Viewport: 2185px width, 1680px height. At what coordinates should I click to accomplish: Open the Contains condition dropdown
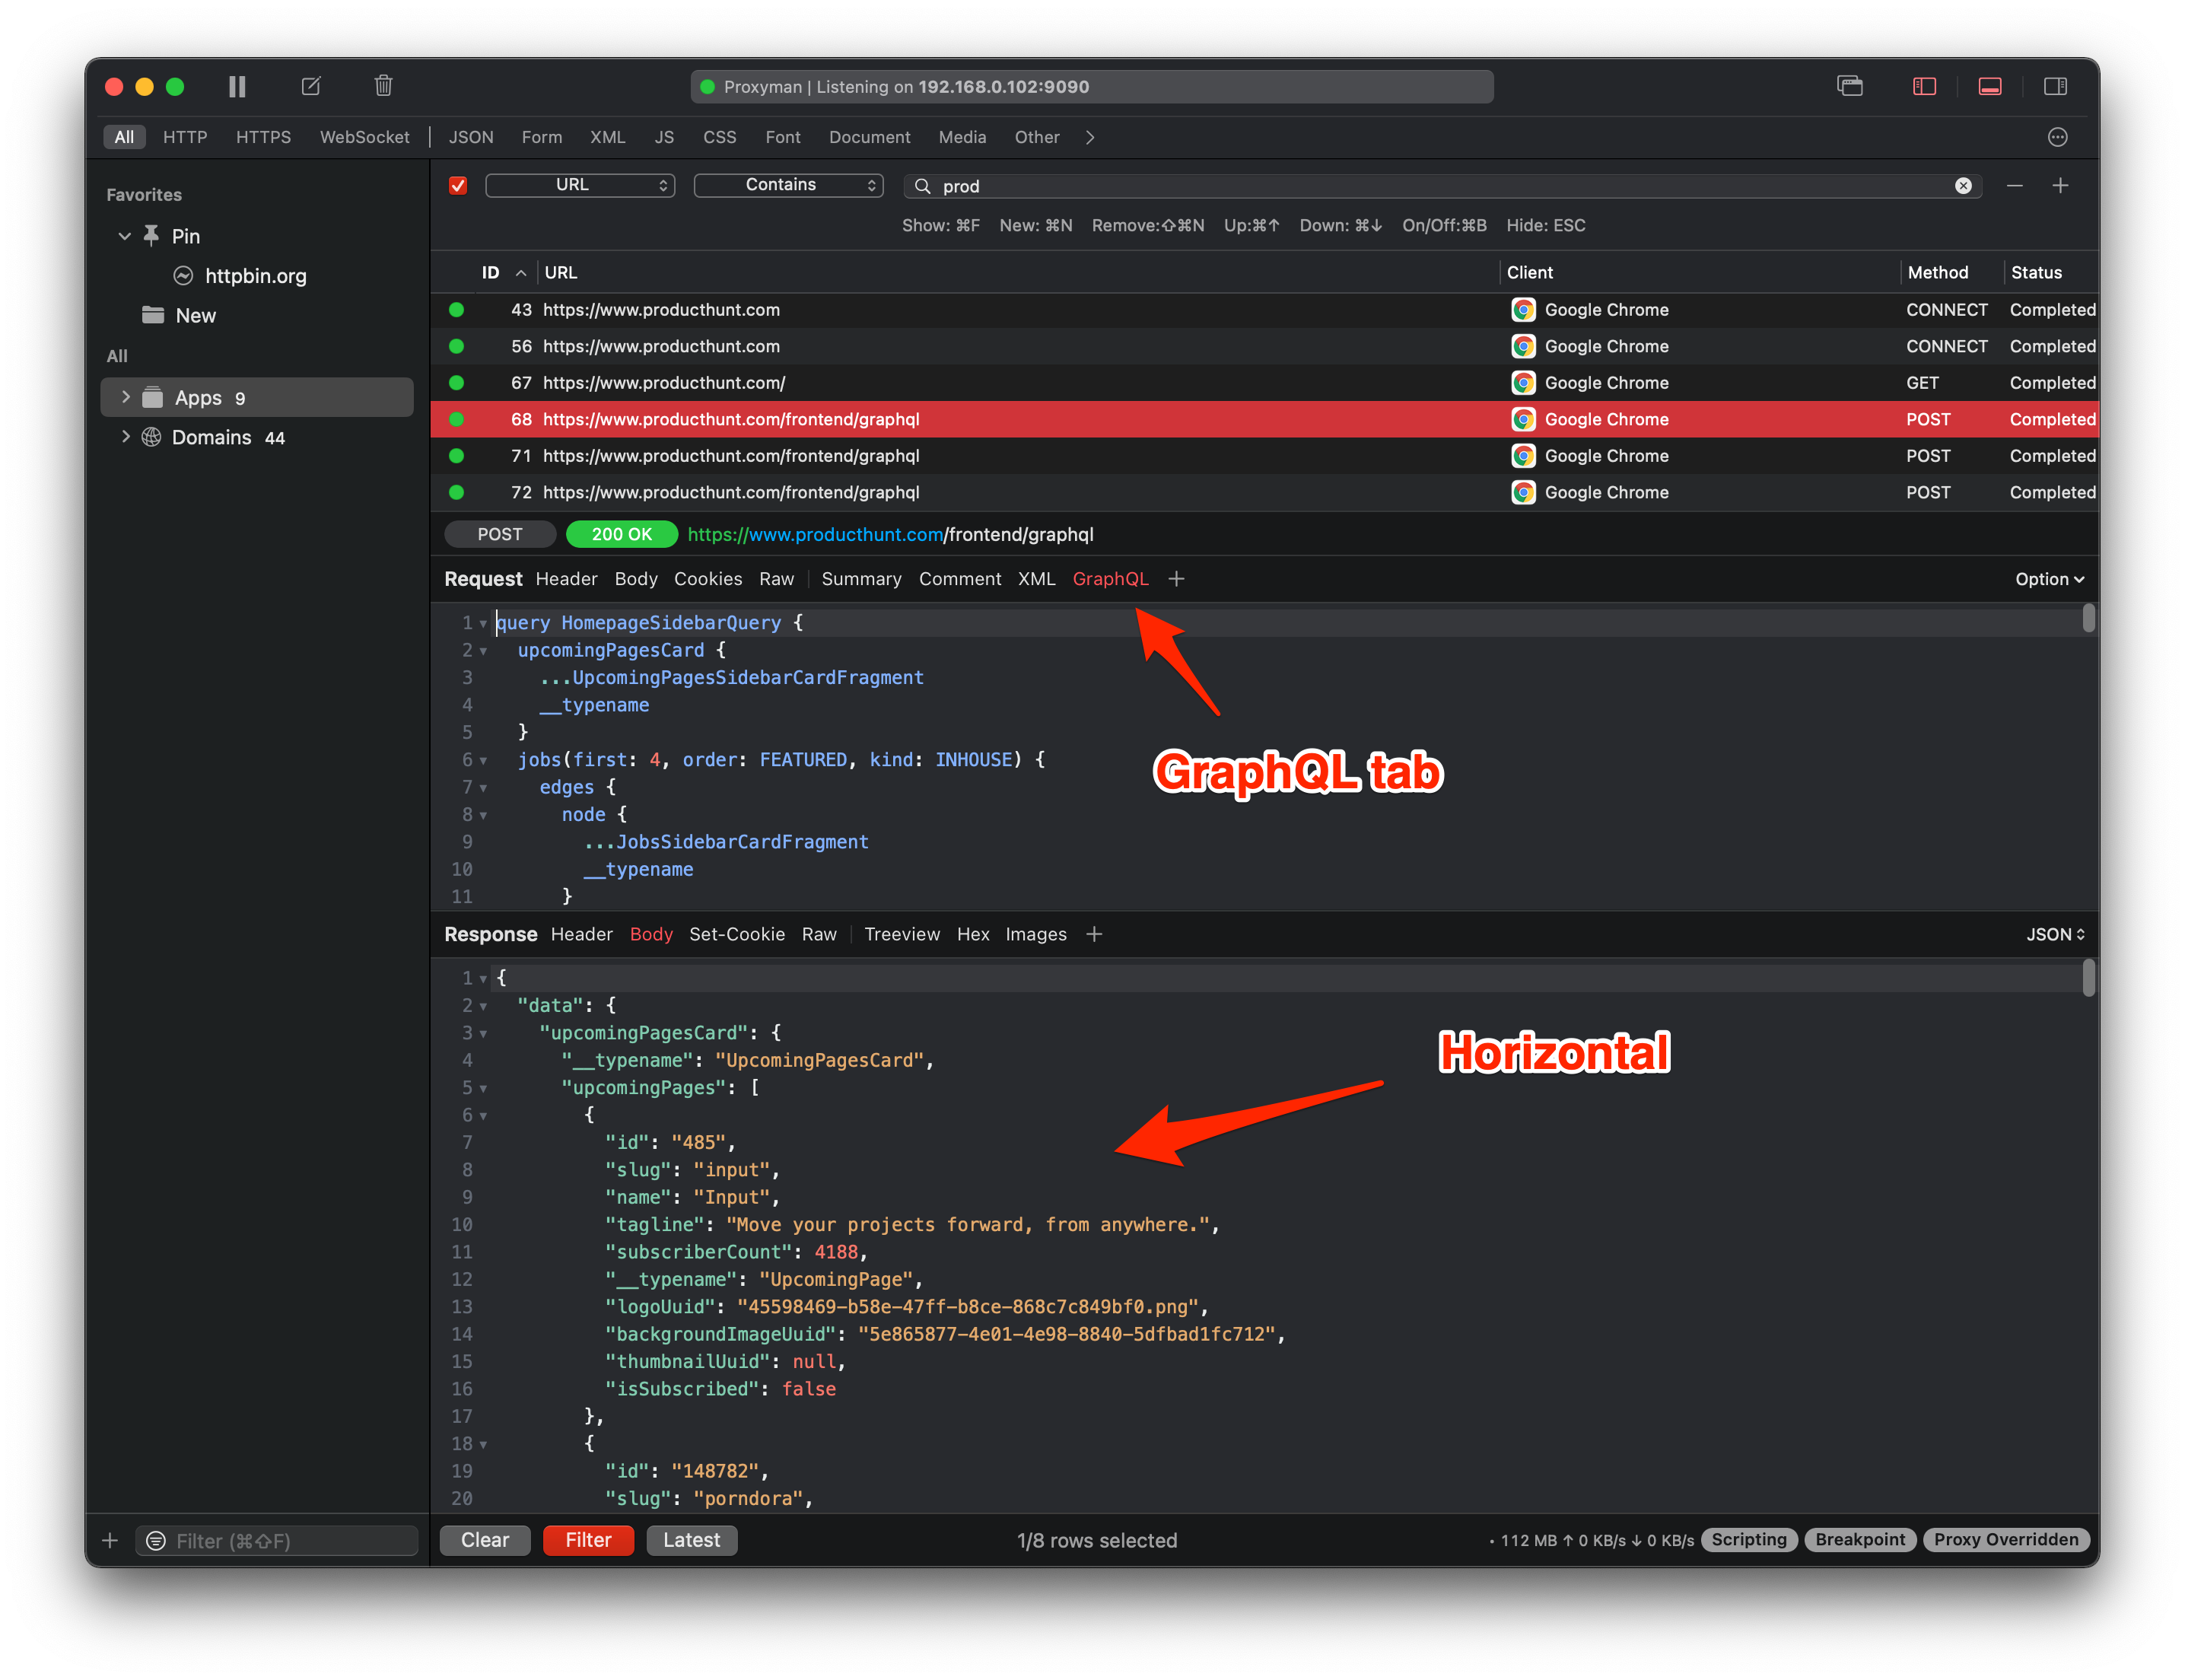(788, 185)
